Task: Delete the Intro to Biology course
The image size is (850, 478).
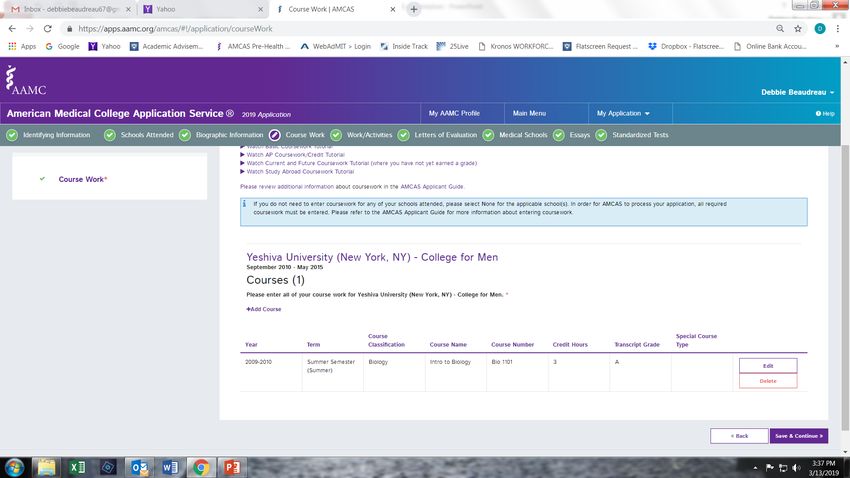Action: [768, 381]
